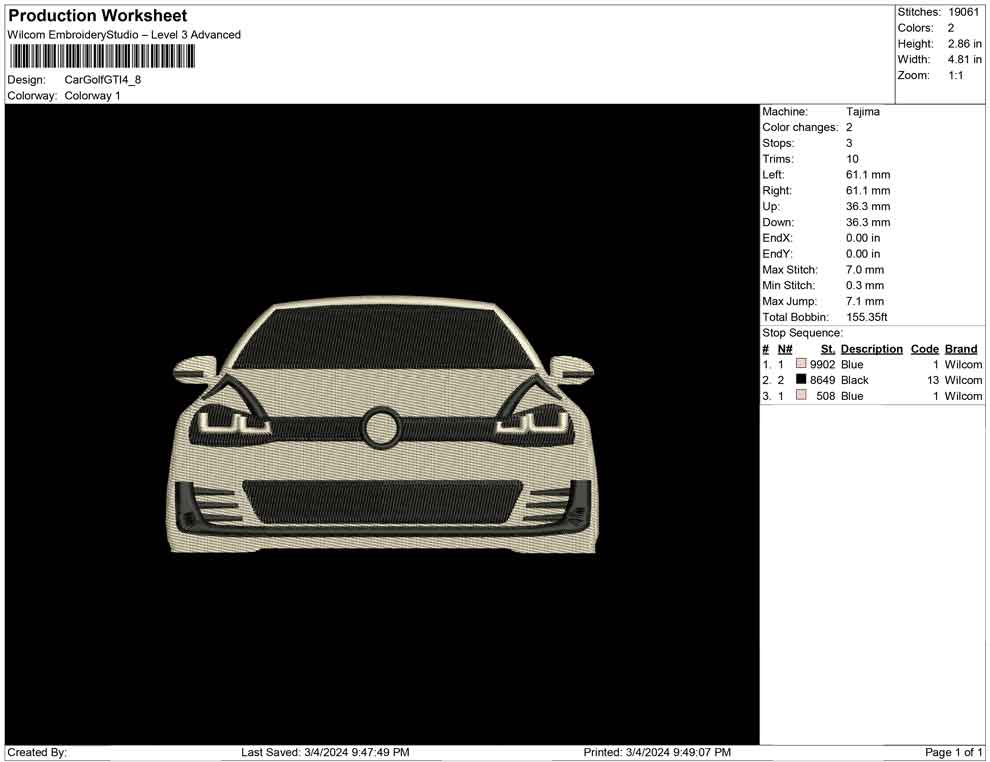Click the Stitches value 19061
990x762 pixels.
(x=965, y=12)
